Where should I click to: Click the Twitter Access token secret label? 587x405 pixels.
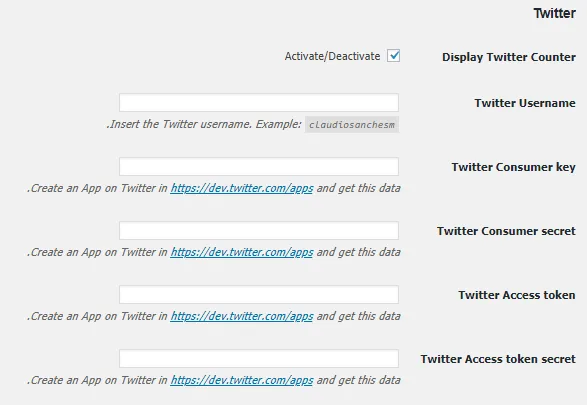coord(498,359)
